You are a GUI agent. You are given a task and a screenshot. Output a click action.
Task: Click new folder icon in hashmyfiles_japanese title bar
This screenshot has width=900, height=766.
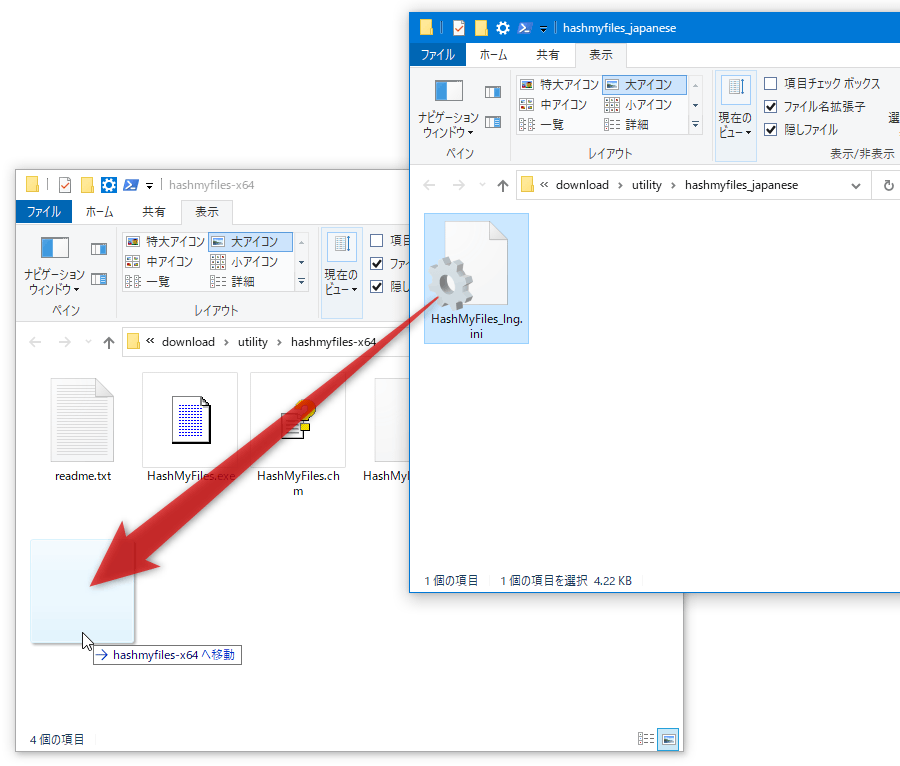(x=481, y=28)
